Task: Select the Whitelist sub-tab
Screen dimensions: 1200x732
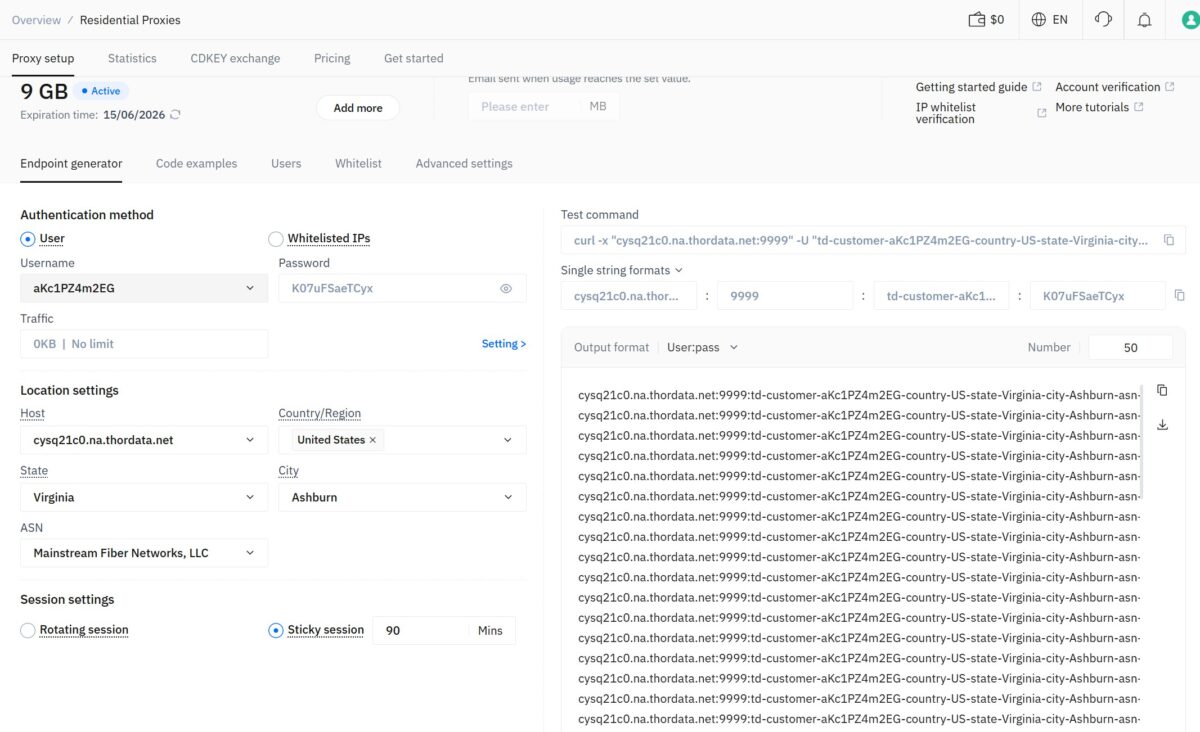Action: [358, 163]
